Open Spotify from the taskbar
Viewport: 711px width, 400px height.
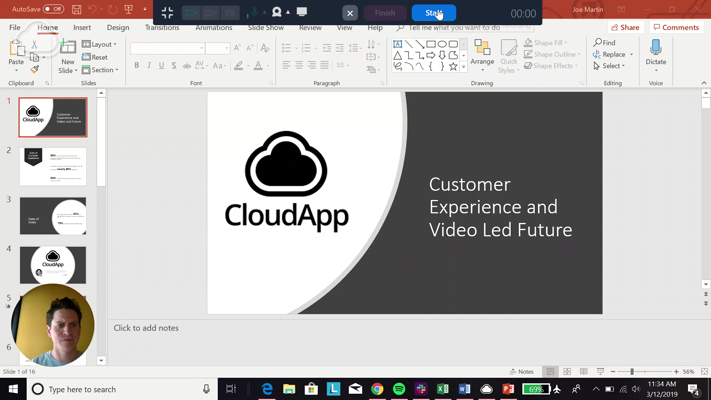399,389
